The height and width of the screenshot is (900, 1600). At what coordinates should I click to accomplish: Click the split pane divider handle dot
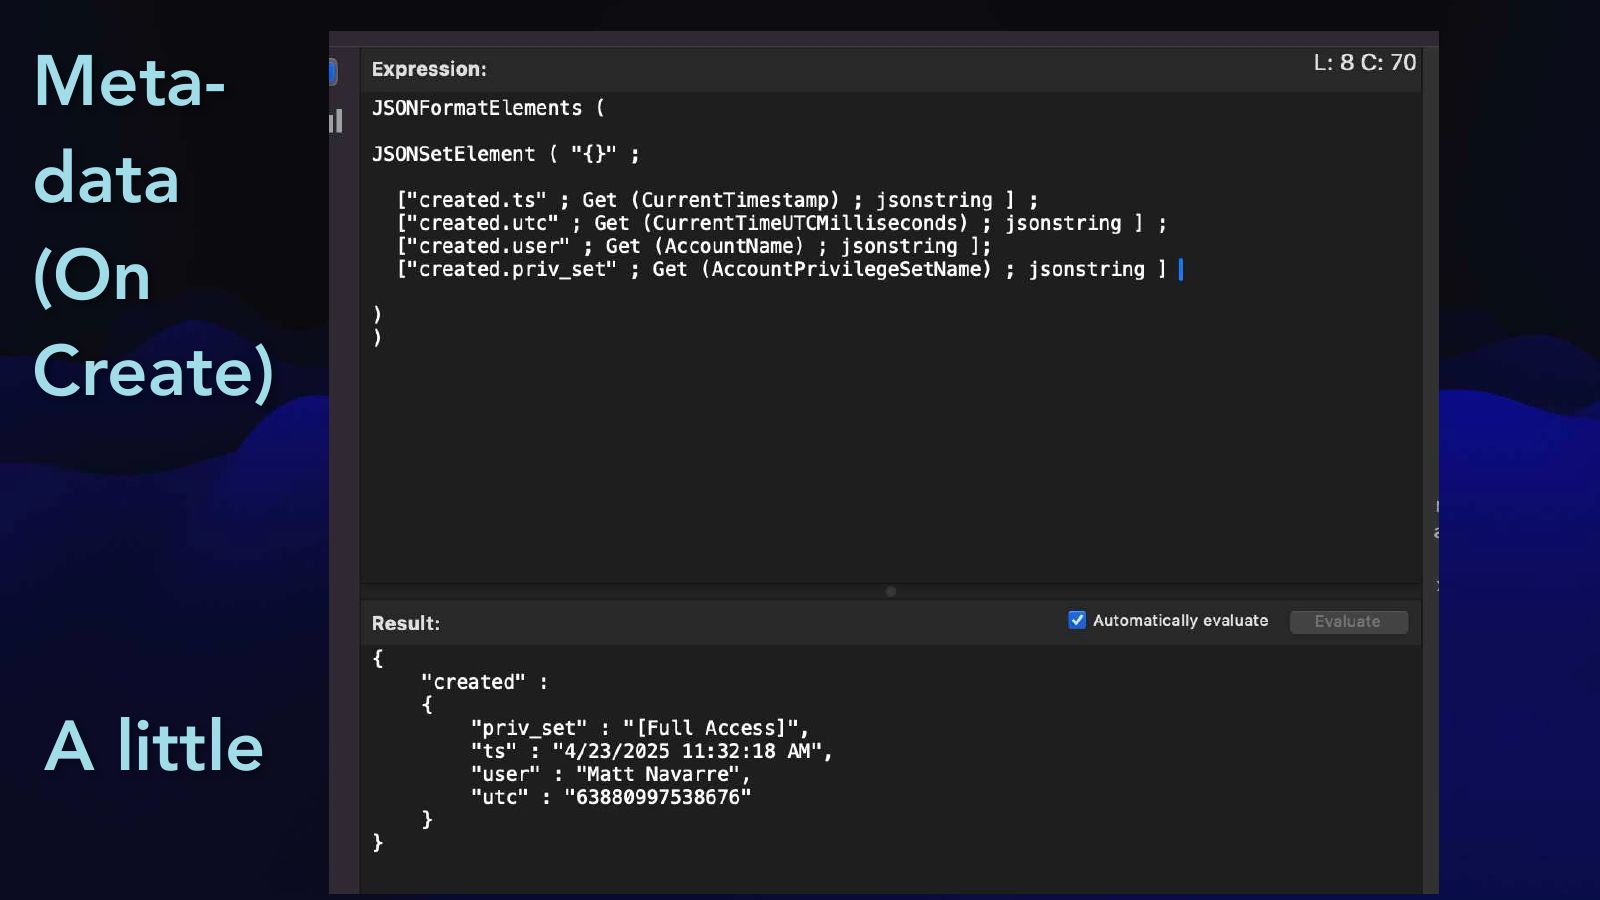coord(890,591)
